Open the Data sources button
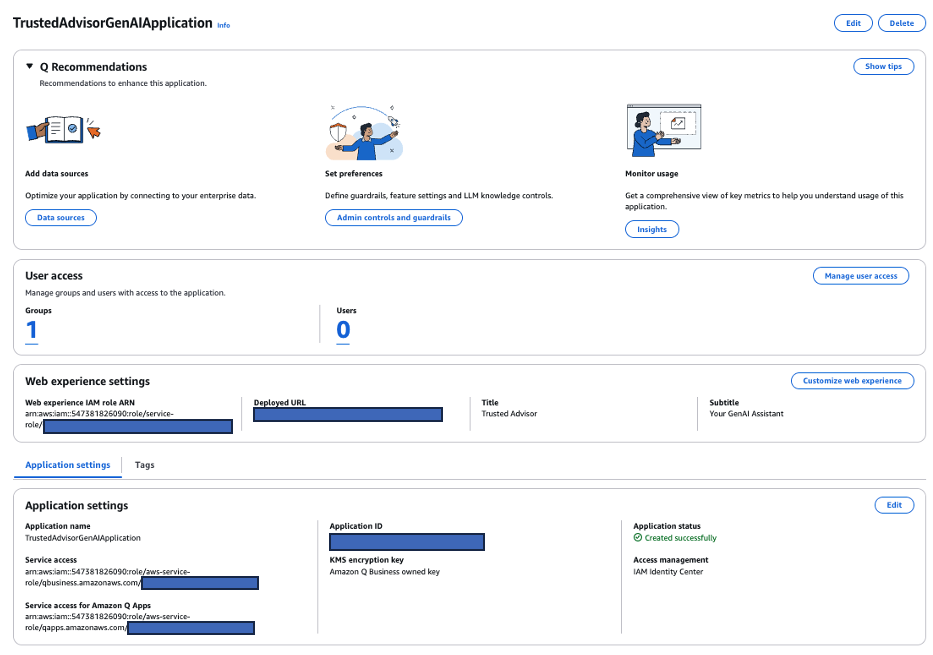Viewport: 933px width, 655px height. click(x=61, y=218)
